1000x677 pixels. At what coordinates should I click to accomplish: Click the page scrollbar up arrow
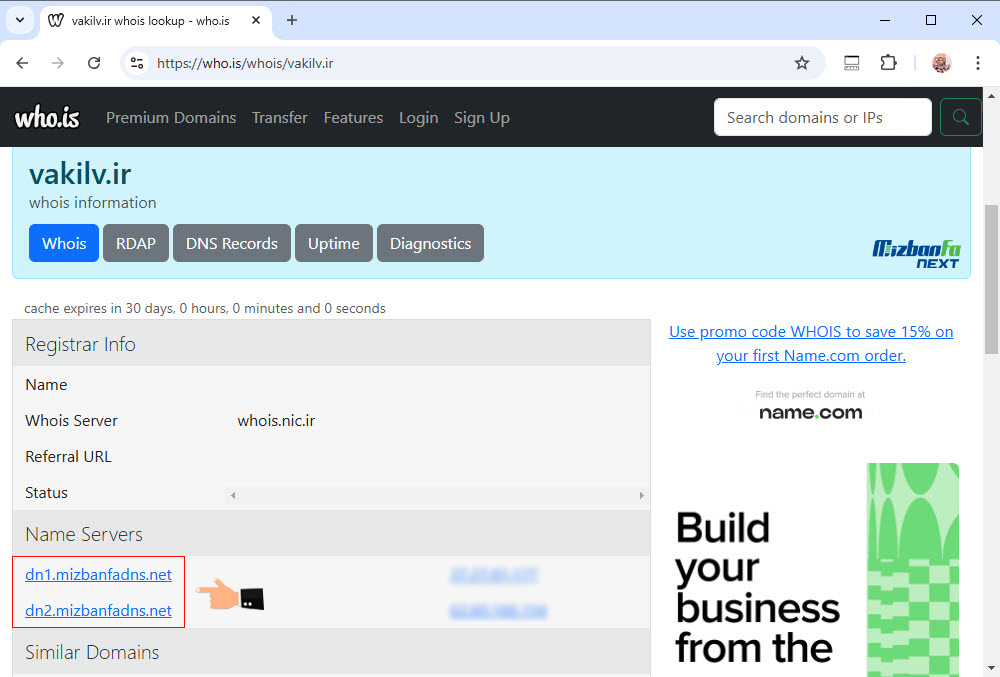(x=991, y=96)
